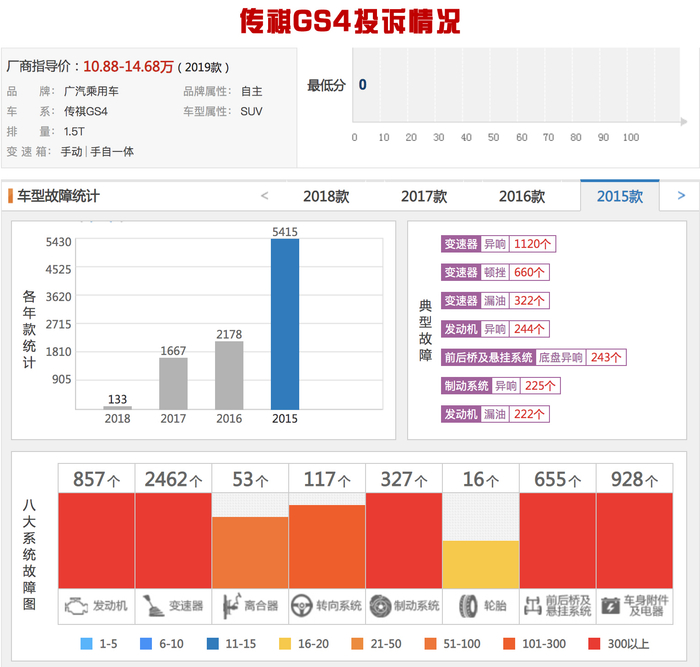Select the 2016款 model year tab
The width and height of the screenshot is (700, 667).
(522, 196)
